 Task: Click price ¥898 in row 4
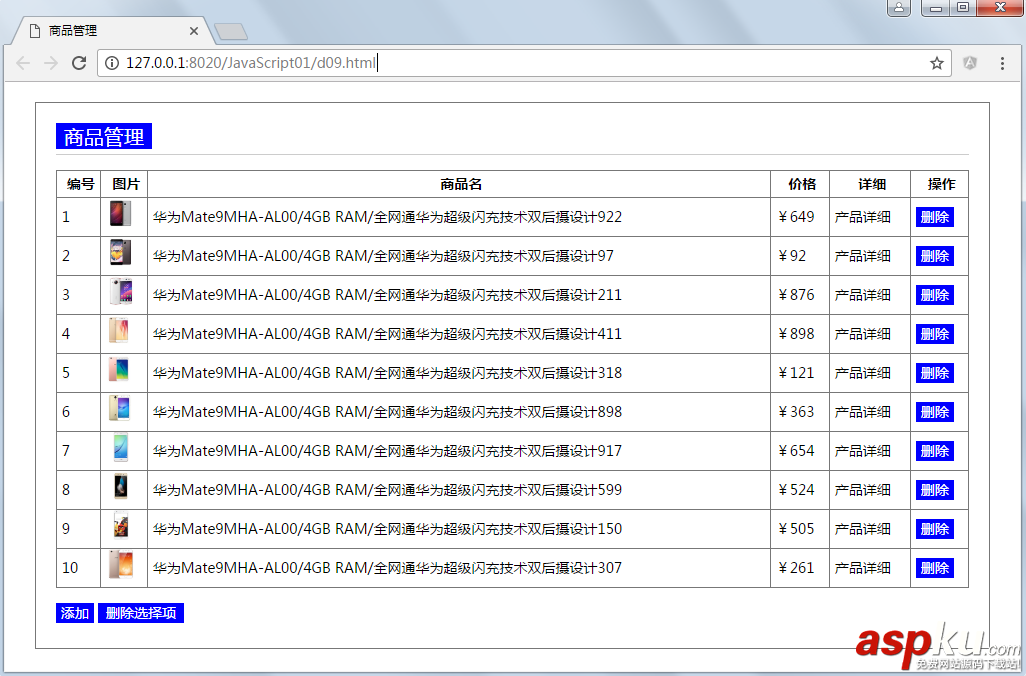tap(796, 334)
